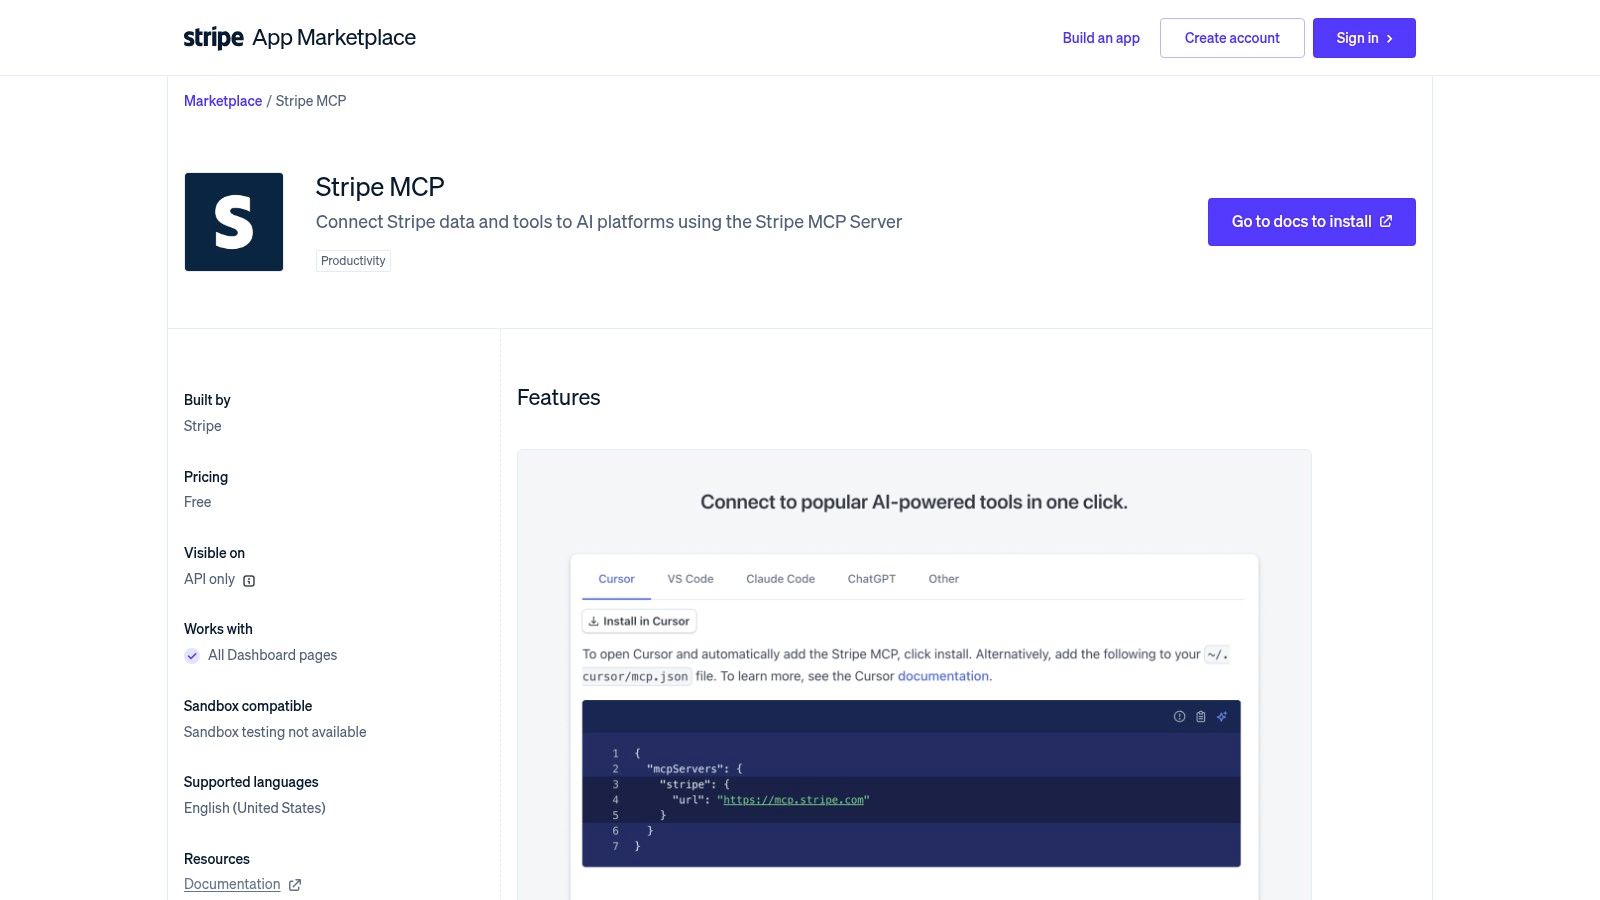Click Install in Cursor button
This screenshot has height=900, width=1600.
[639, 621]
